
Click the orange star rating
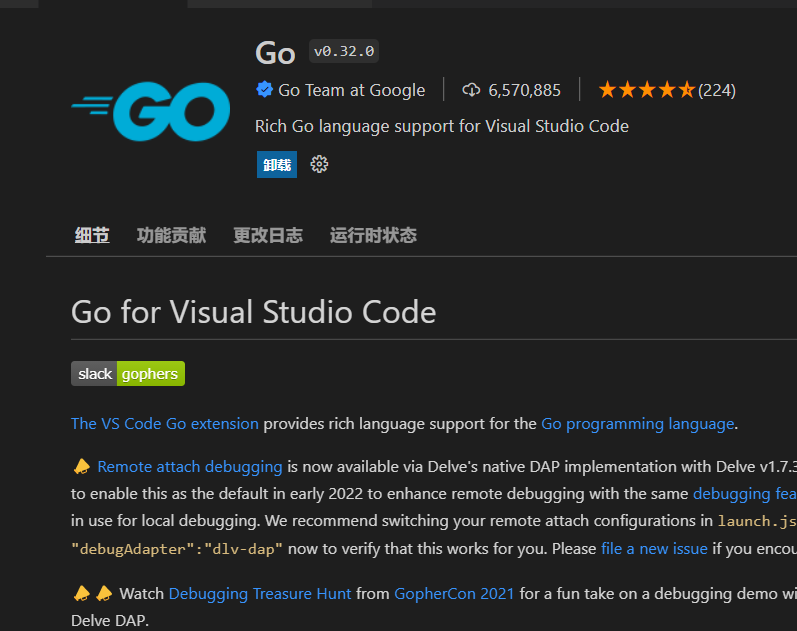646,90
